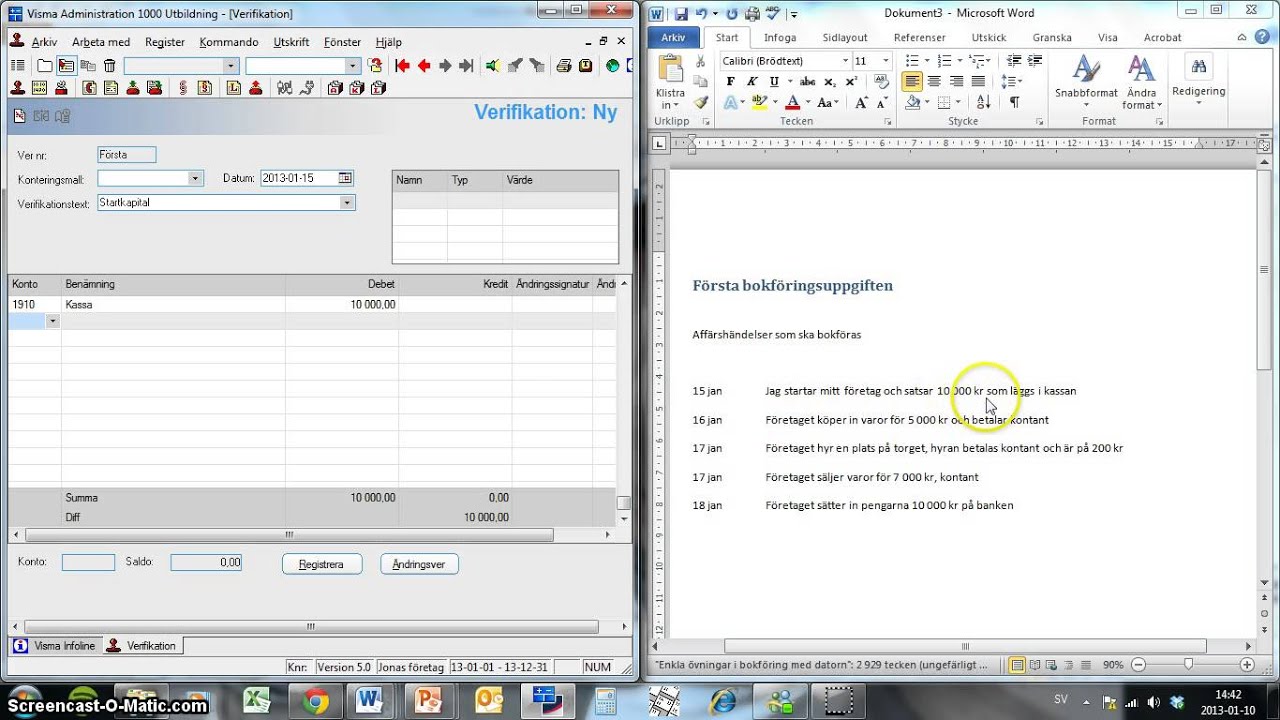Go to next record gray arrow

point(446,66)
